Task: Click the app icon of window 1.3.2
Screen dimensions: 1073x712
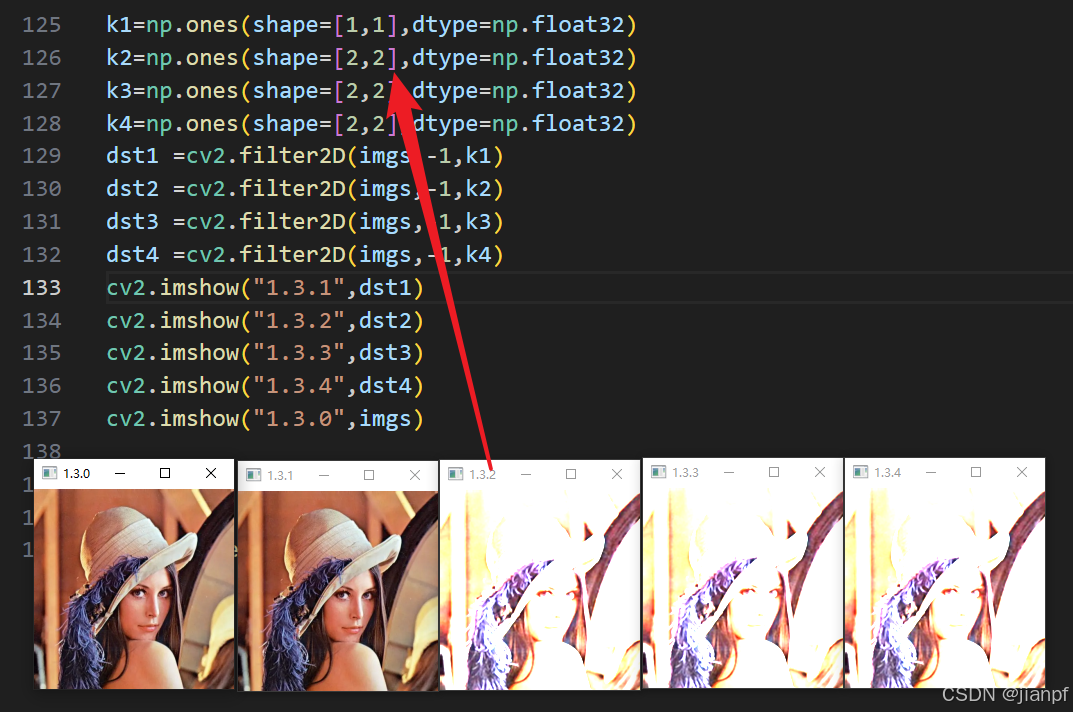Action: [x=455, y=474]
